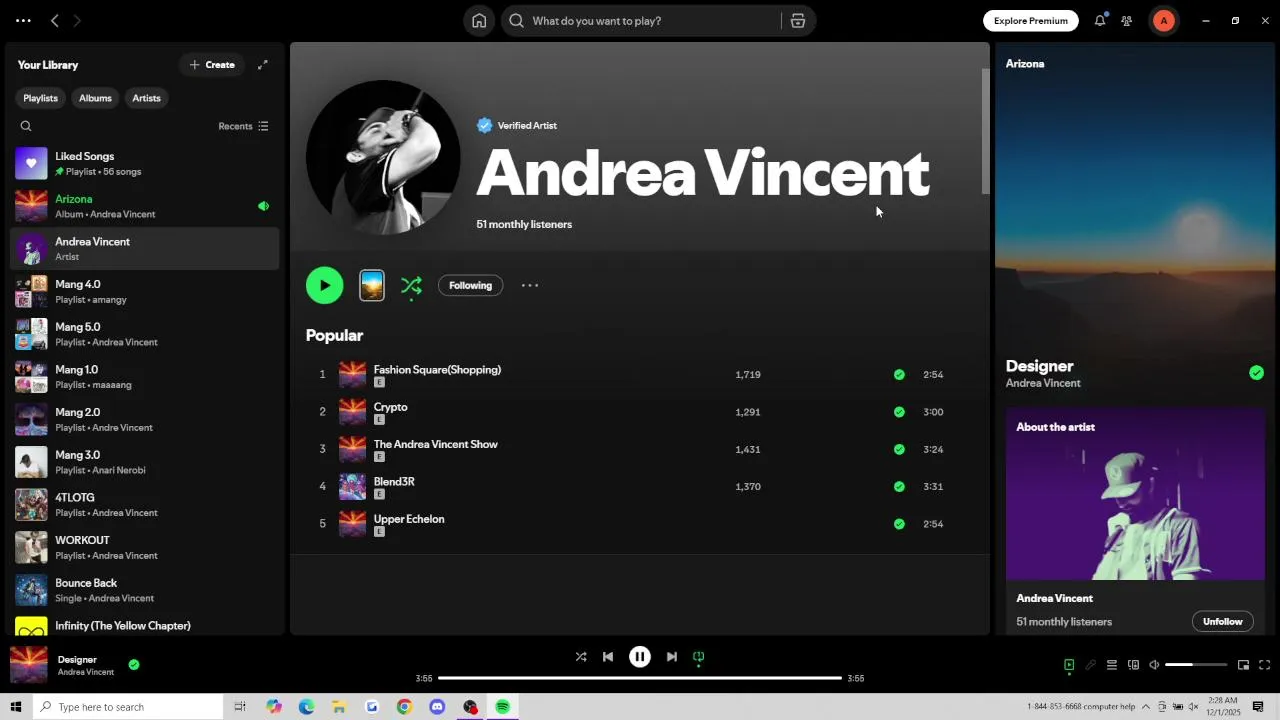Viewport: 1280px width, 720px height.
Task: Open more options for Andrea Vincent
Action: click(530, 285)
